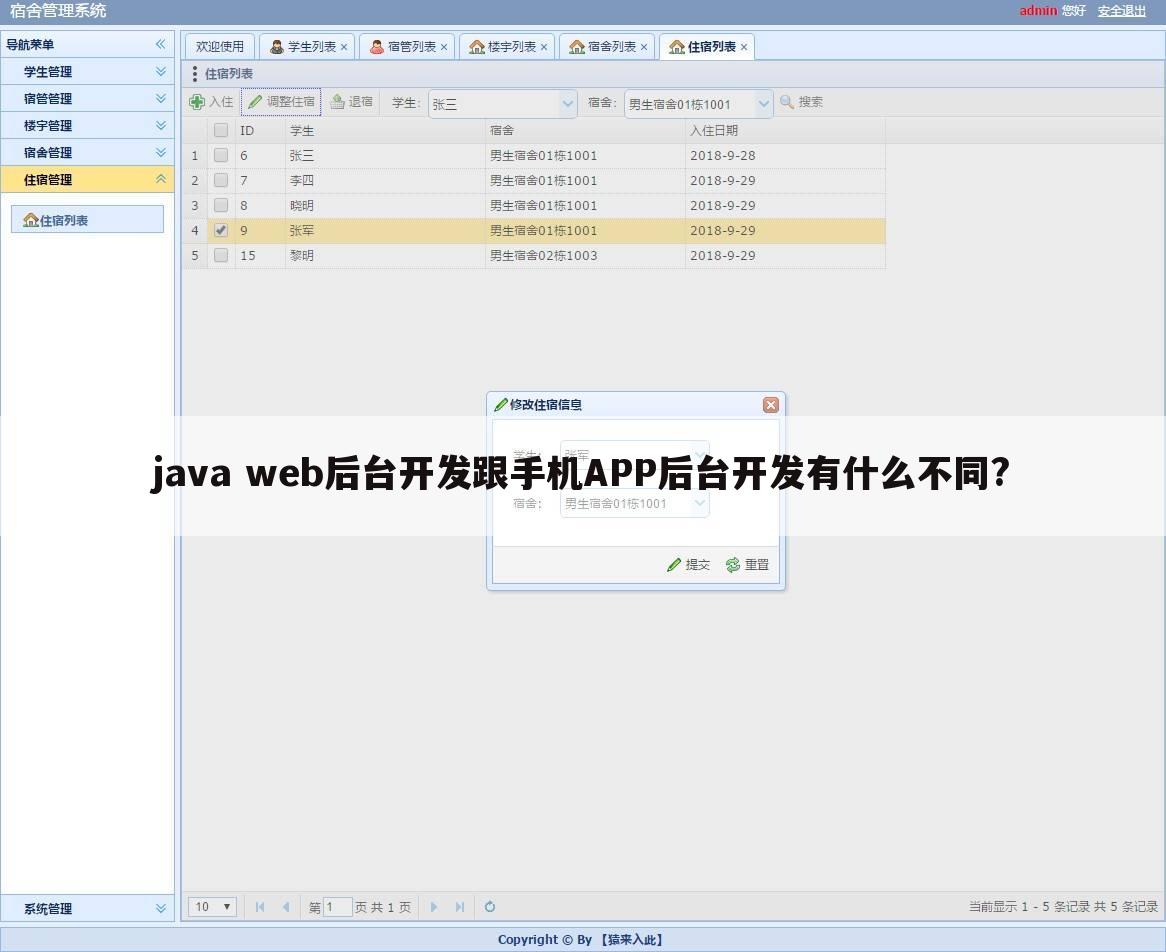This screenshot has height=952, width=1166.
Task: Click the admin username in the header
Action: (x=1038, y=10)
